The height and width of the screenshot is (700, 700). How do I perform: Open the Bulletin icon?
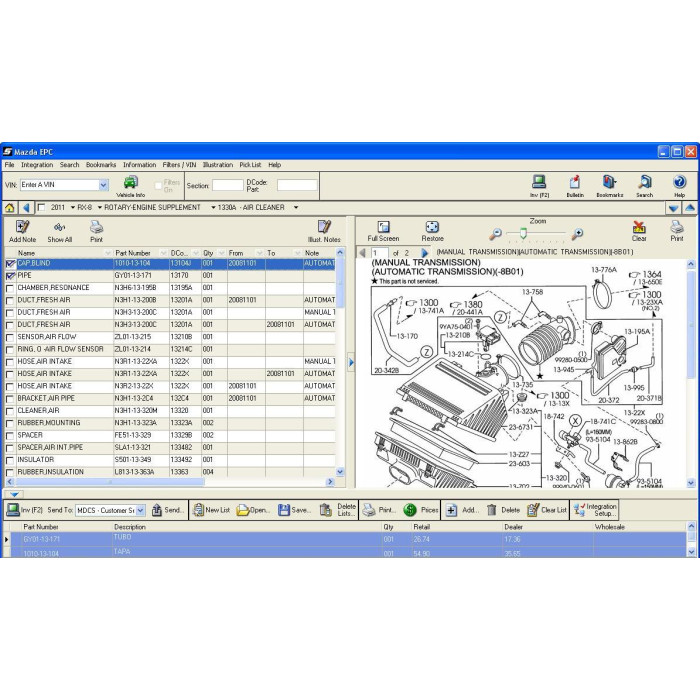tap(575, 186)
